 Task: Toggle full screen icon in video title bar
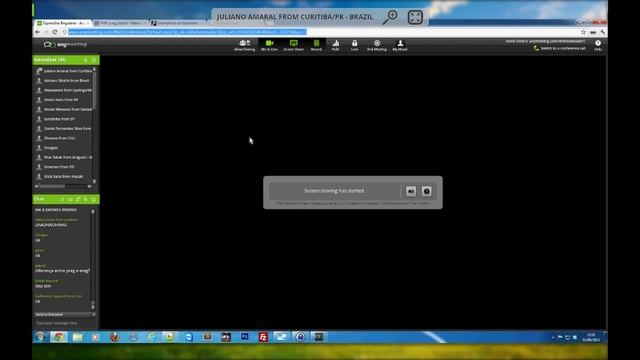415,17
